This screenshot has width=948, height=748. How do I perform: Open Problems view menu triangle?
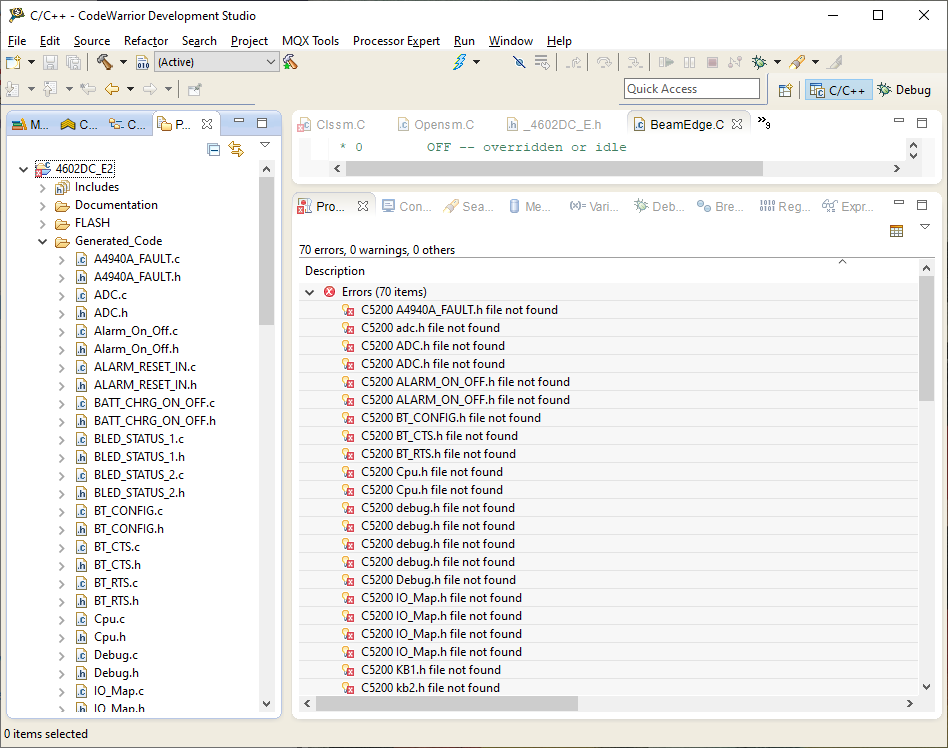tap(925, 227)
